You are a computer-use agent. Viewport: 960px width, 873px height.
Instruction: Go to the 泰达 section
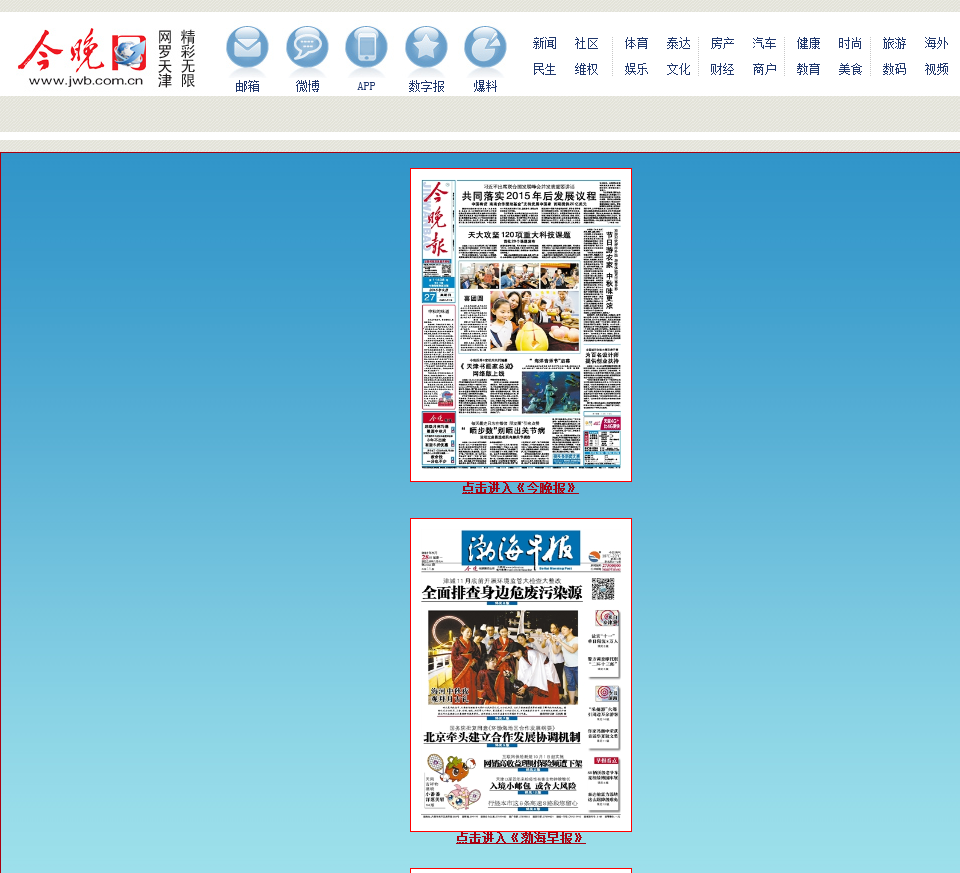click(x=678, y=43)
